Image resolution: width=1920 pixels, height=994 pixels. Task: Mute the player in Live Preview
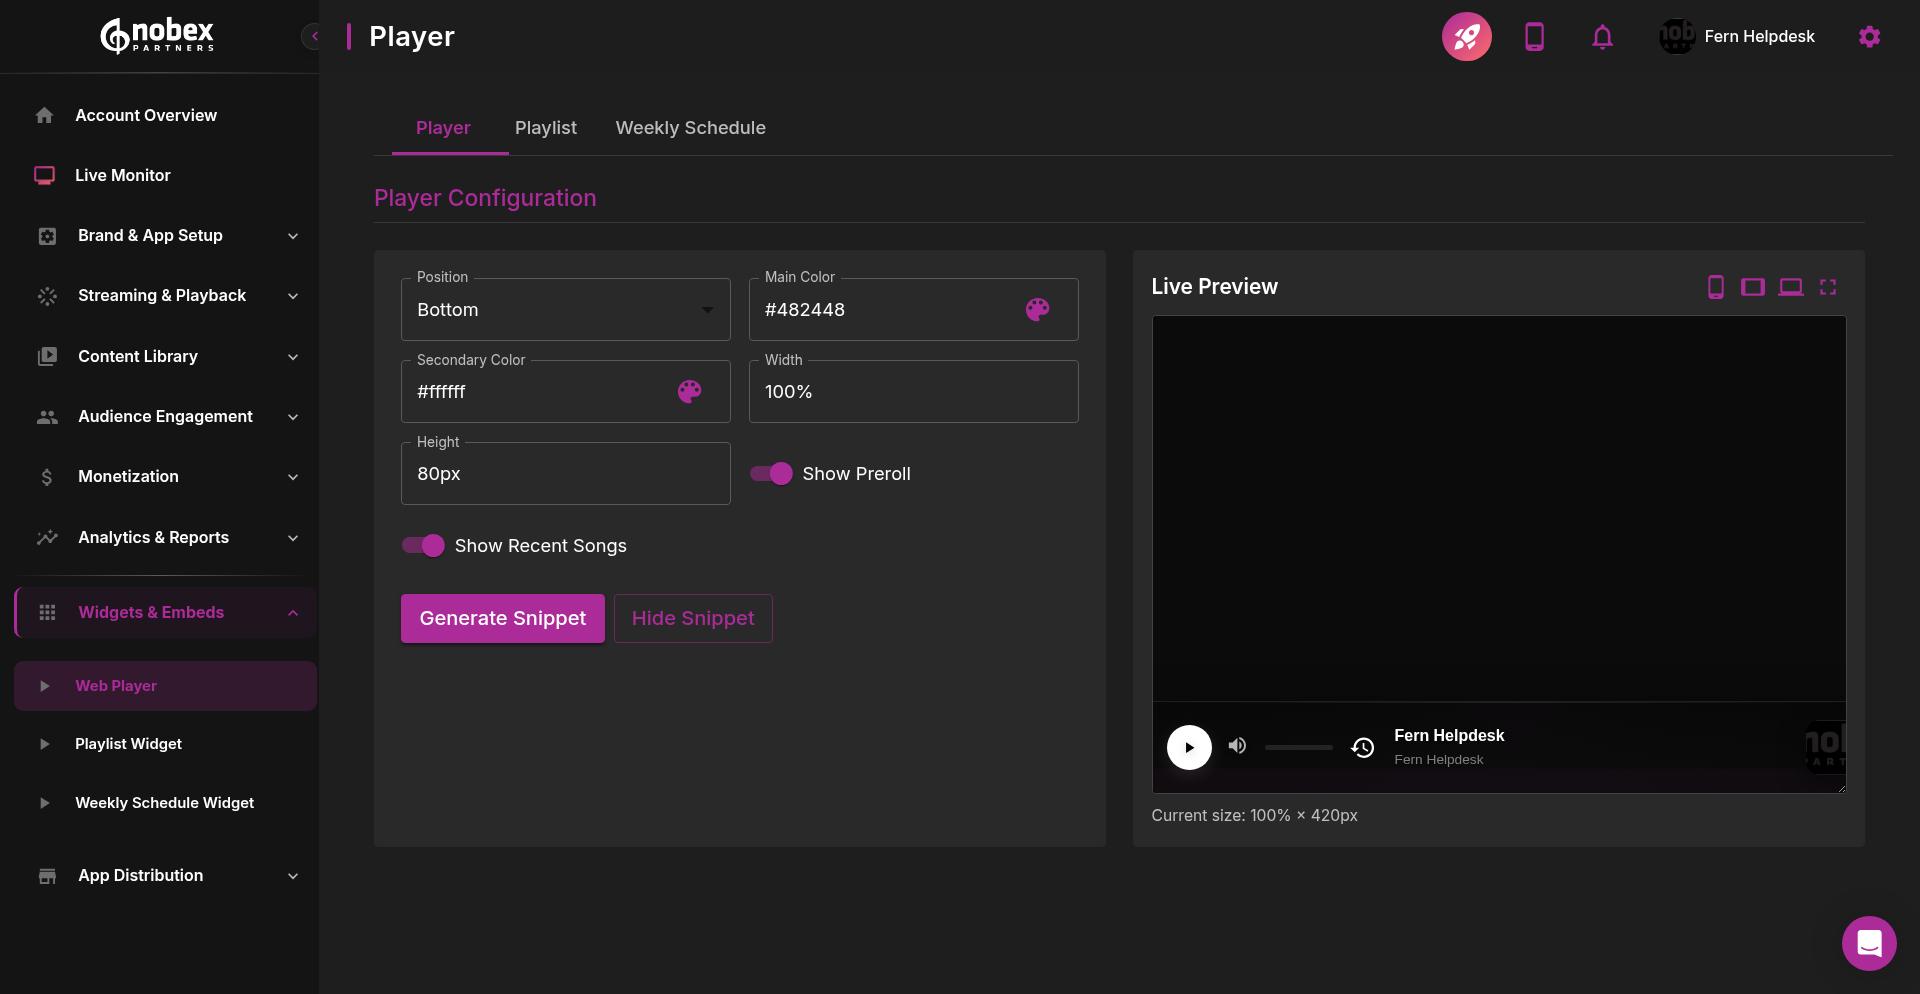(x=1237, y=746)
